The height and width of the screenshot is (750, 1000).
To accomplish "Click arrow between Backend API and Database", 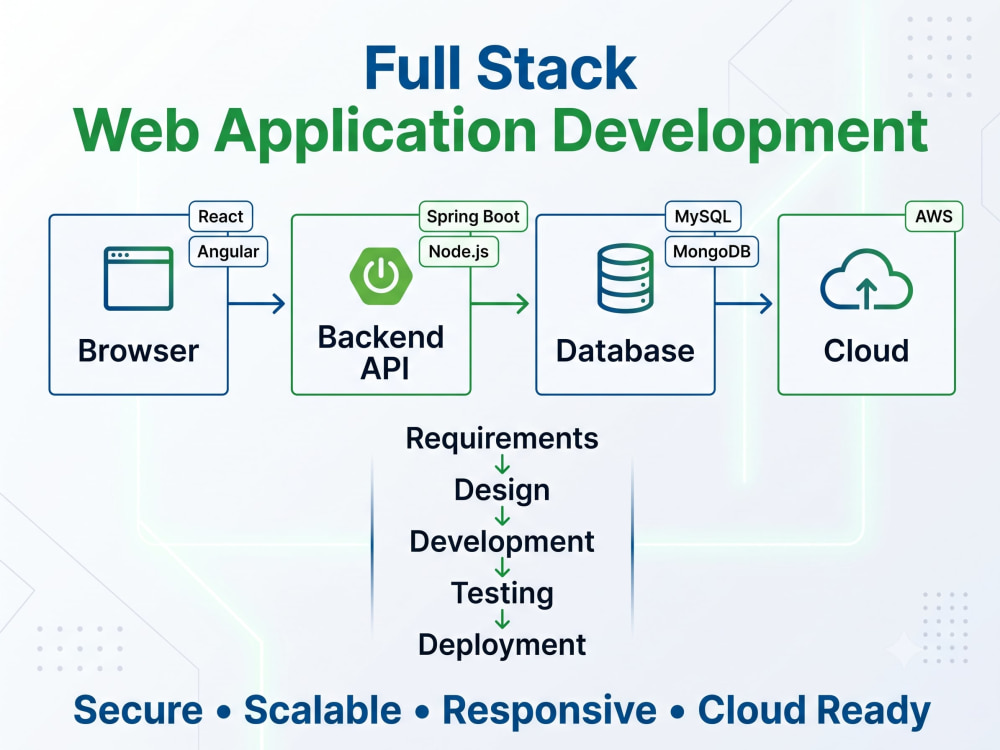I will [500, 304].
